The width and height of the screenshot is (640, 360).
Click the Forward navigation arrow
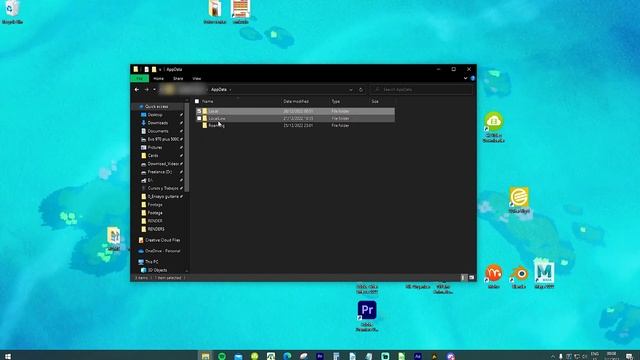[147, 89]
